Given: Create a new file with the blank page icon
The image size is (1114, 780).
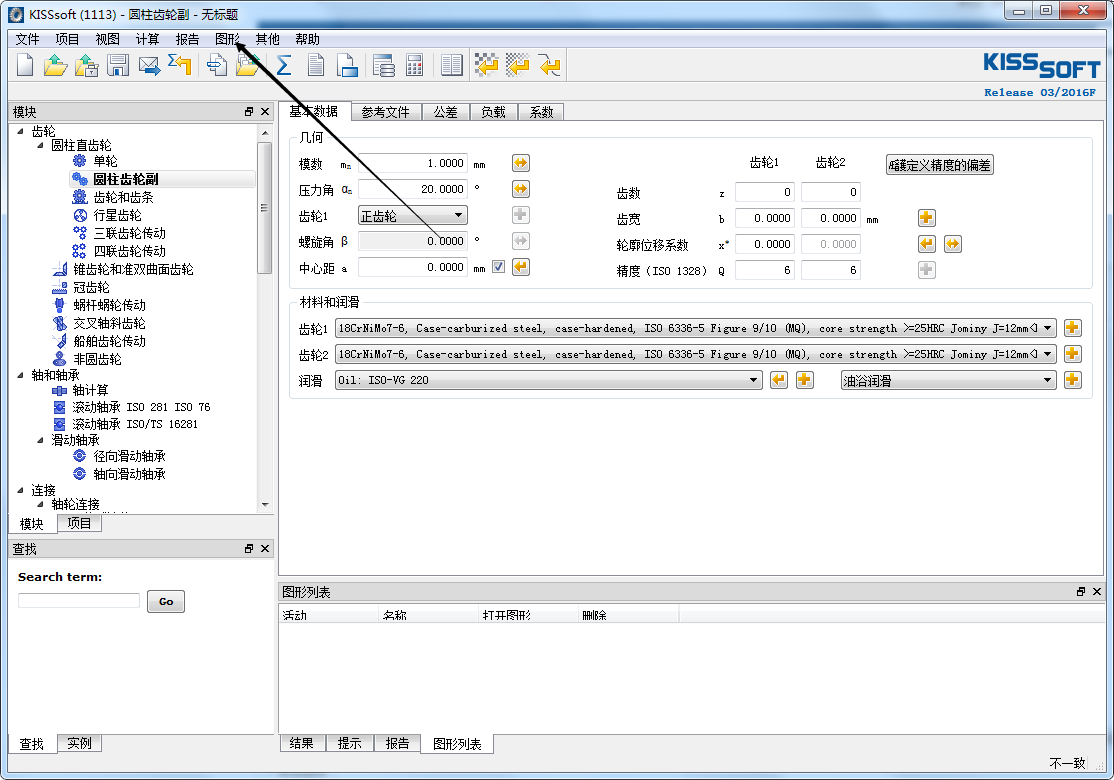Looking at the screenshot, I should 25,65.
